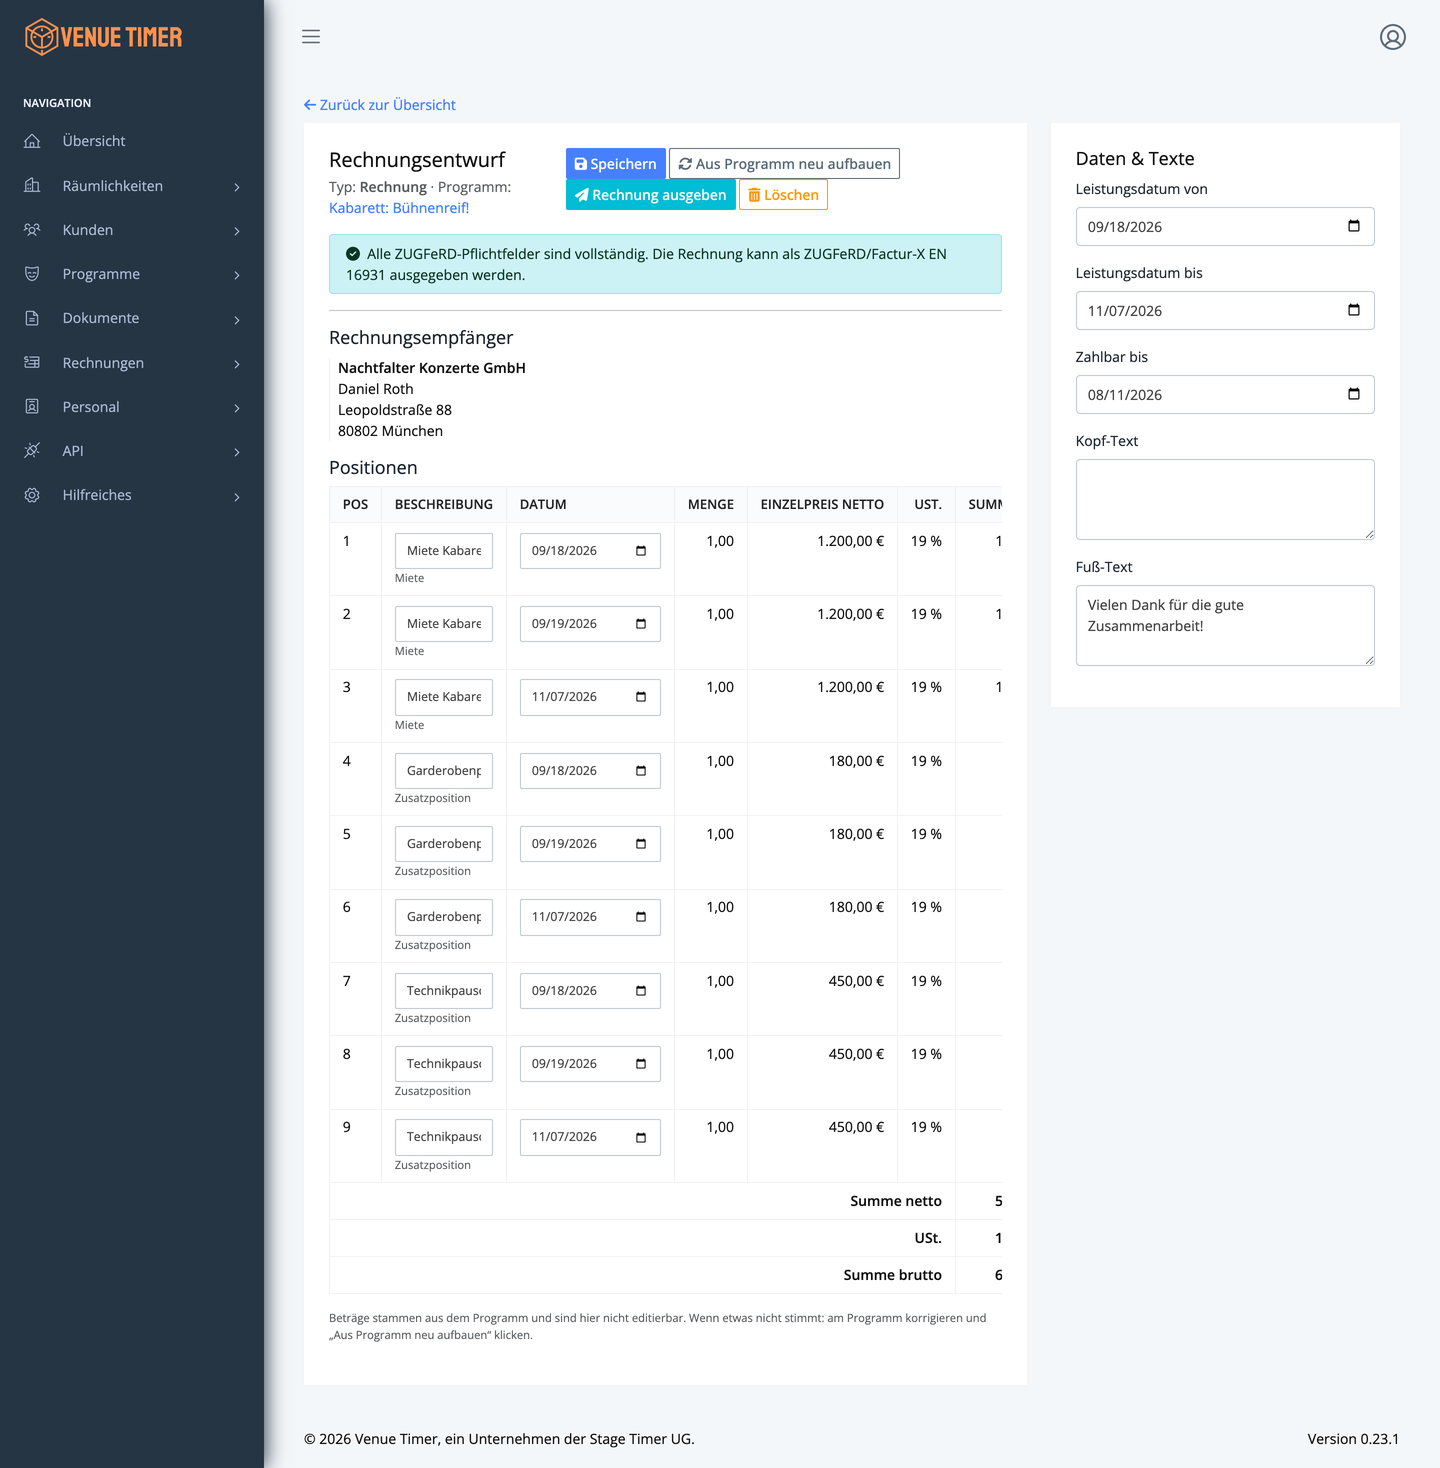
Task: Open calendar picker for Zahlbar bis
Action: pyautogui.click(x=1354, y=394)
